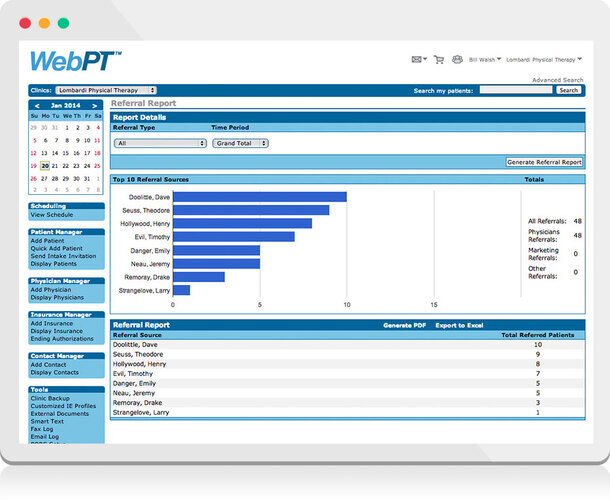Go to previous month in calendar
Viewport: 610px width, 500px height.
pos(37,105)
